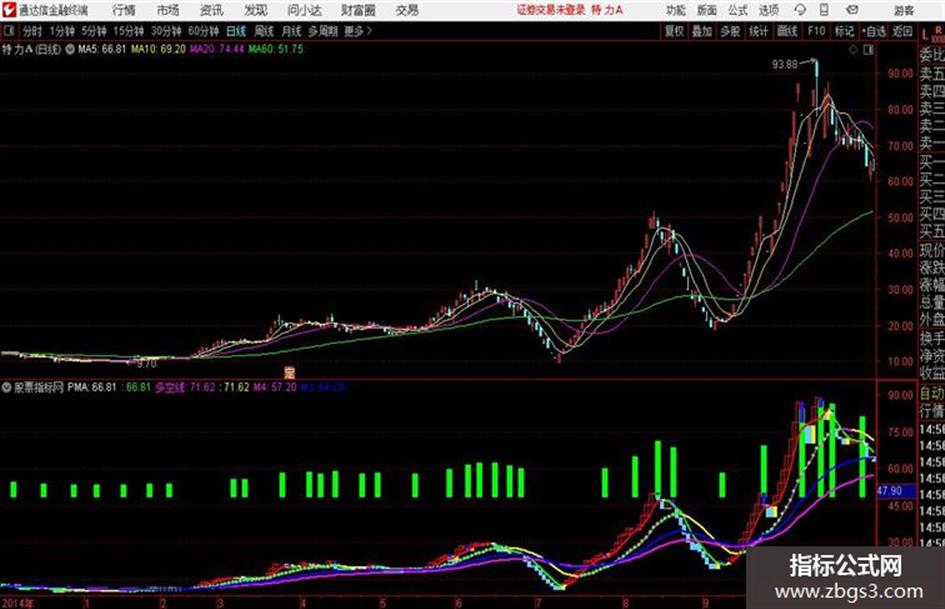The image size is (945, 609).
Task: Click the 叠加 overlay button
Action: pyautogui.click(x=702, y=31)
